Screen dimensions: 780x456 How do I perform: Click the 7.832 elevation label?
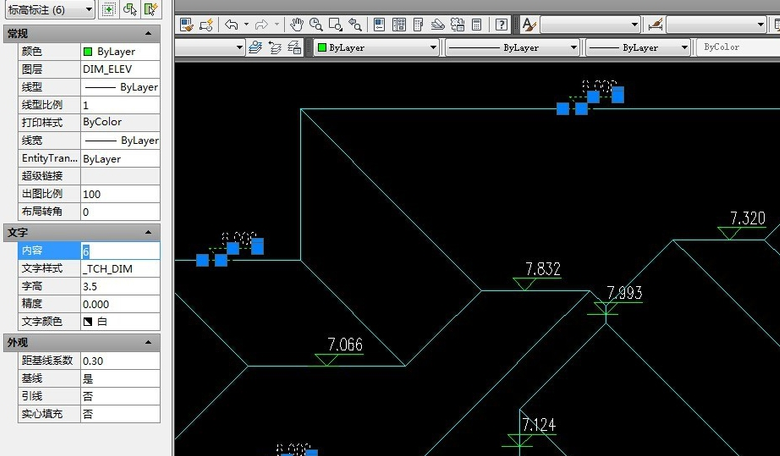pos(543,269)
